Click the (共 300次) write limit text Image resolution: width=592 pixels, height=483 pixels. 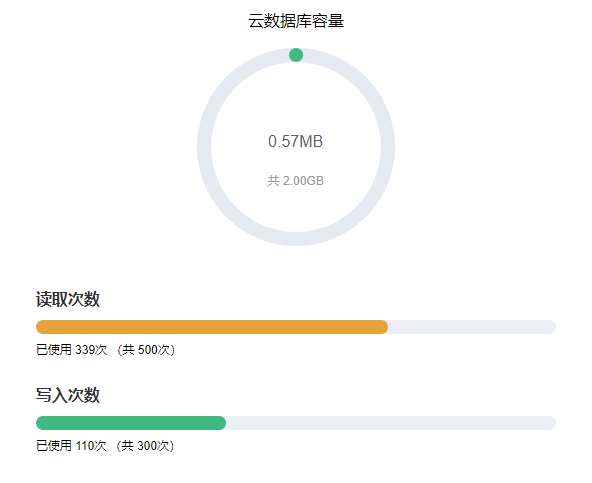(145, 446)
